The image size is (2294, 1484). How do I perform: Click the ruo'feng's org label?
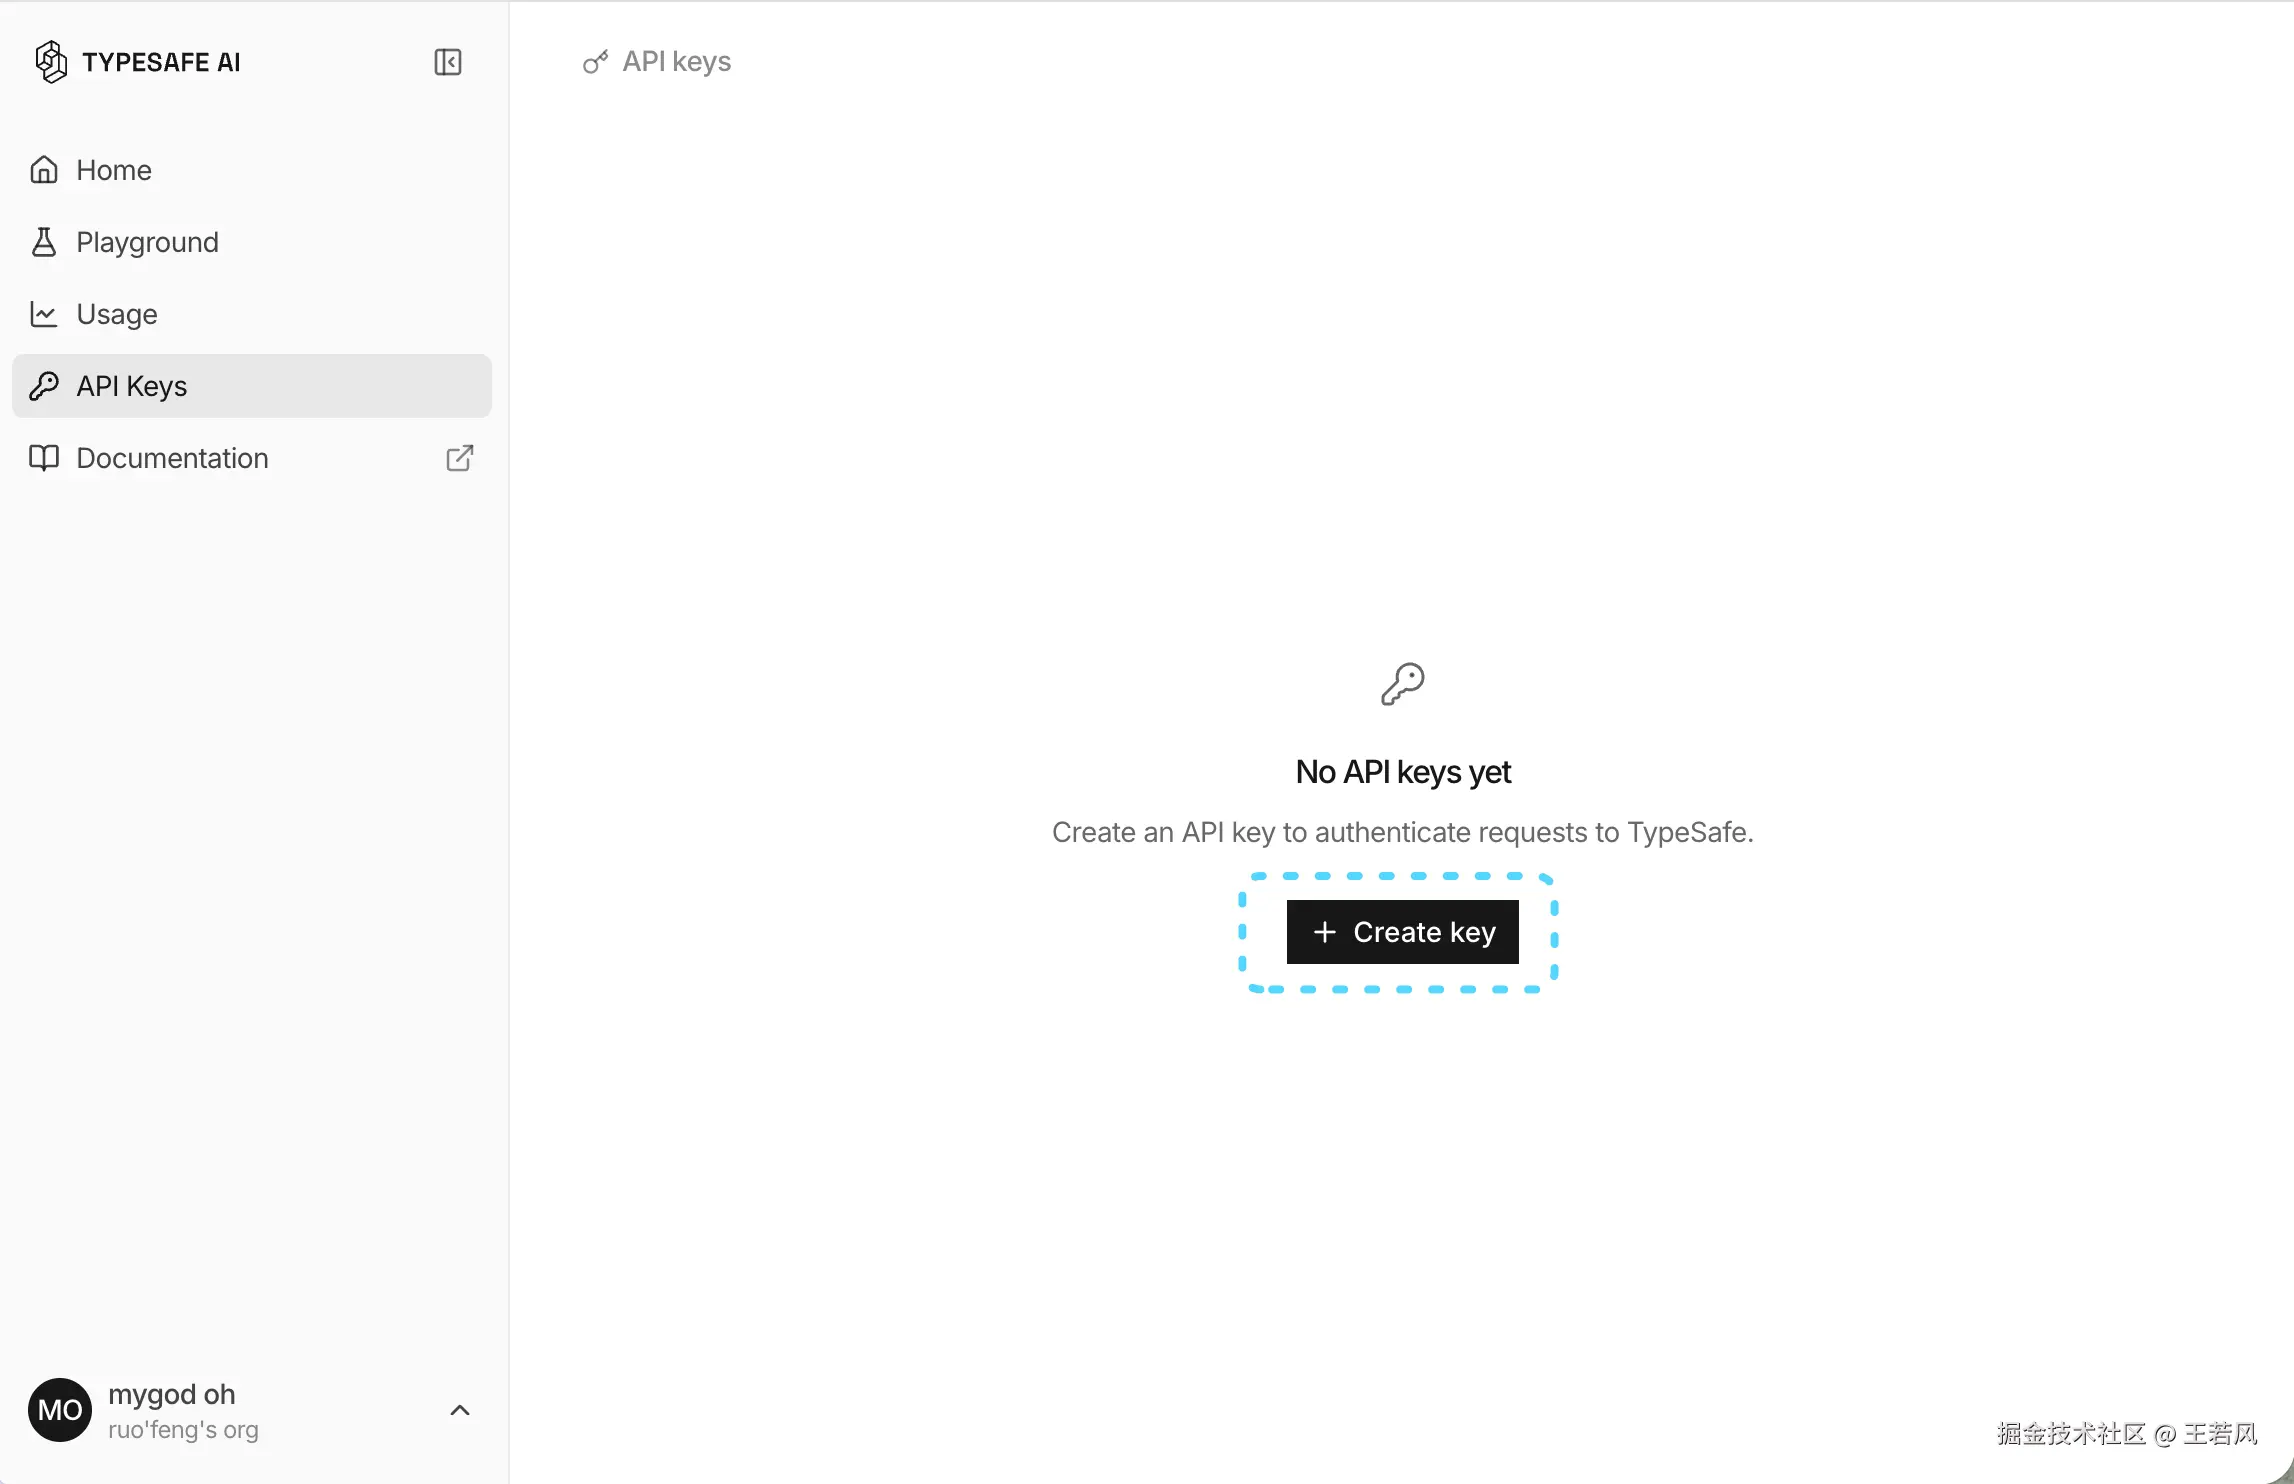[x=183, y=1430]
